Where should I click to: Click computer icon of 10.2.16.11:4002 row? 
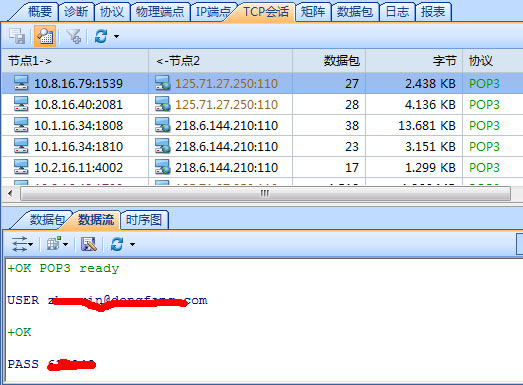pyautogui.click(x=21, y=167)
